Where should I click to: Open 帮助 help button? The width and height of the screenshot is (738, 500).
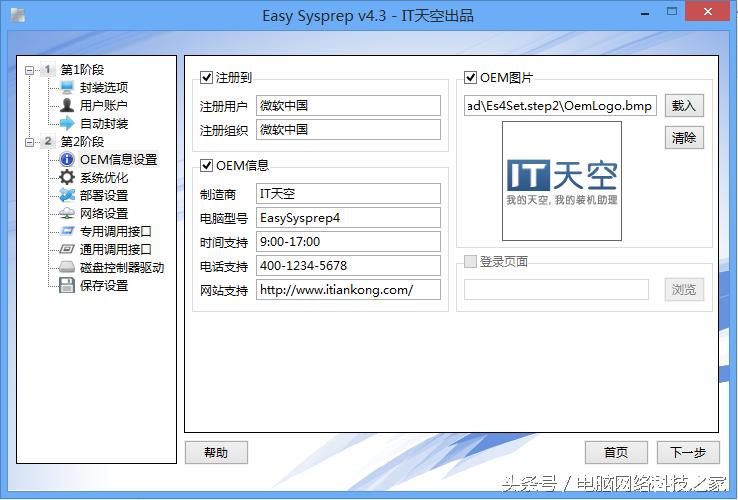point(216,452)
